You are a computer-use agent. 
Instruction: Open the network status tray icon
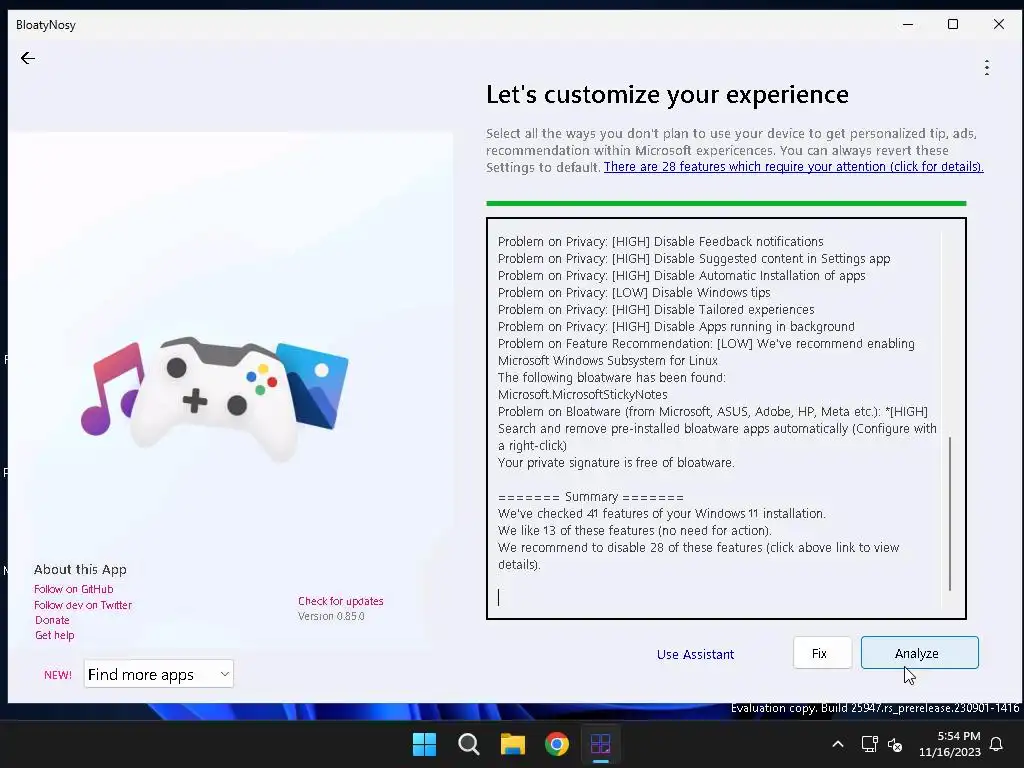tap(869, 744)
